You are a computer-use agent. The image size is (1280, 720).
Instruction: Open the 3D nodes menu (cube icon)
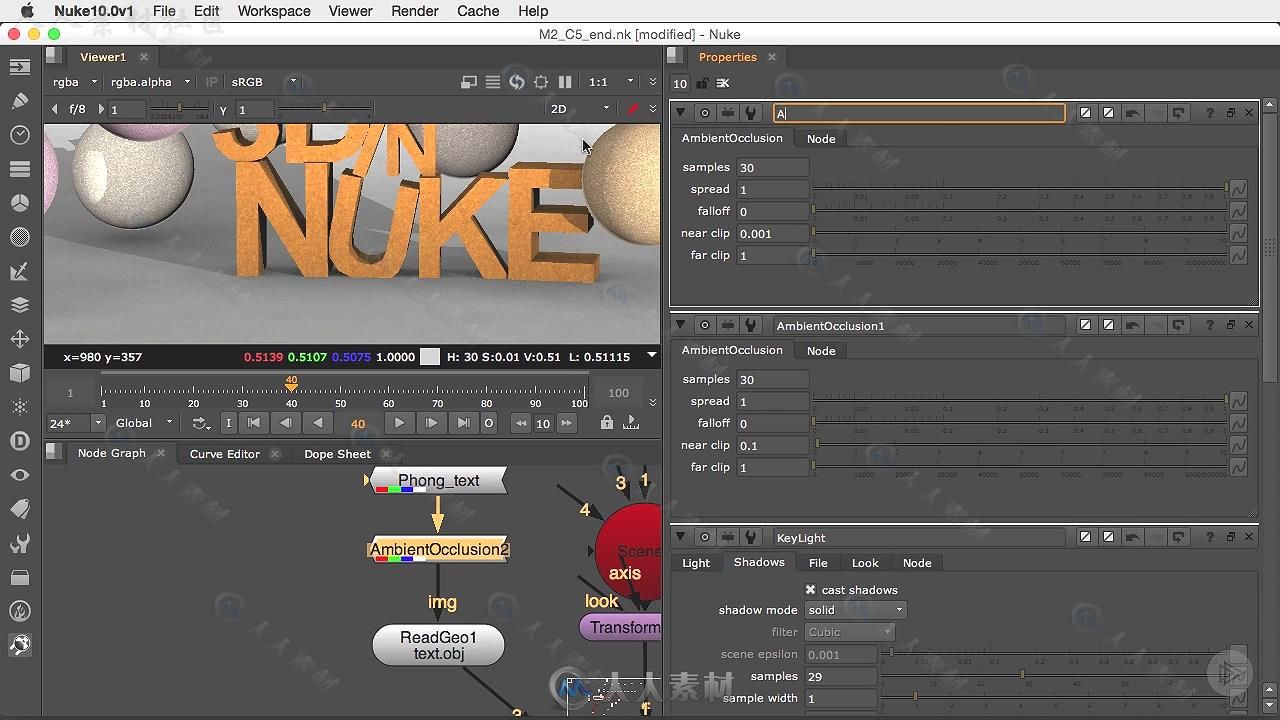[19, 373]
